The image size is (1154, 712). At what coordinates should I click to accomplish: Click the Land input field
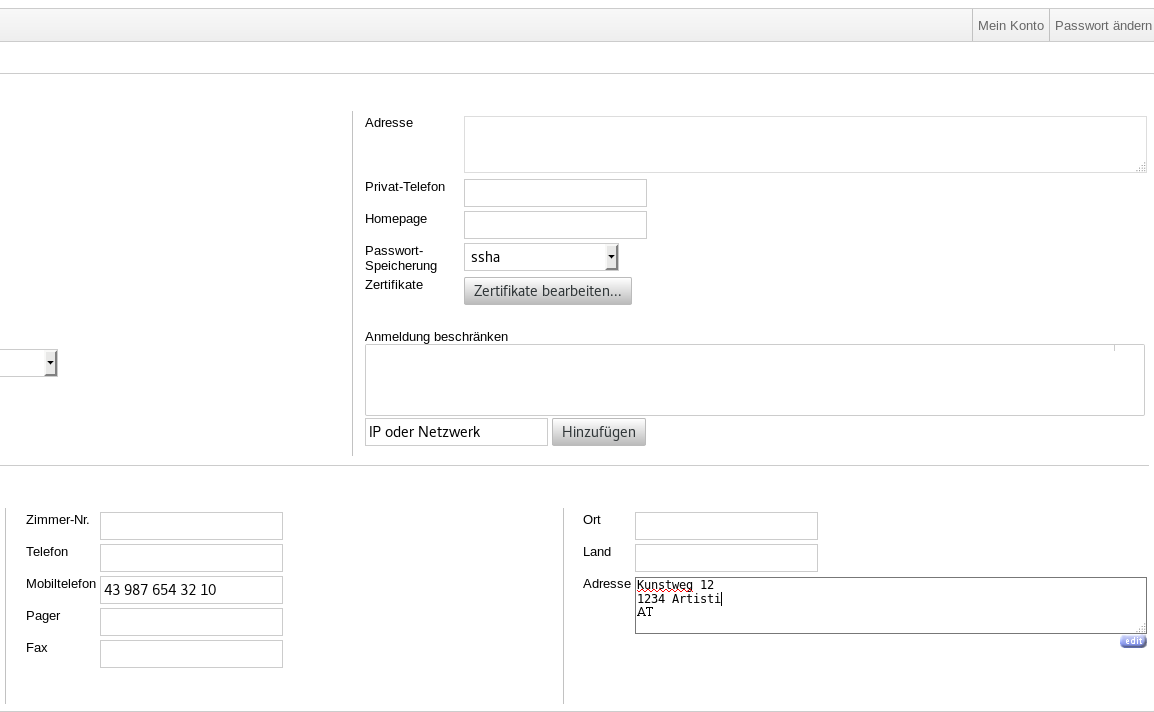point(726,558)
